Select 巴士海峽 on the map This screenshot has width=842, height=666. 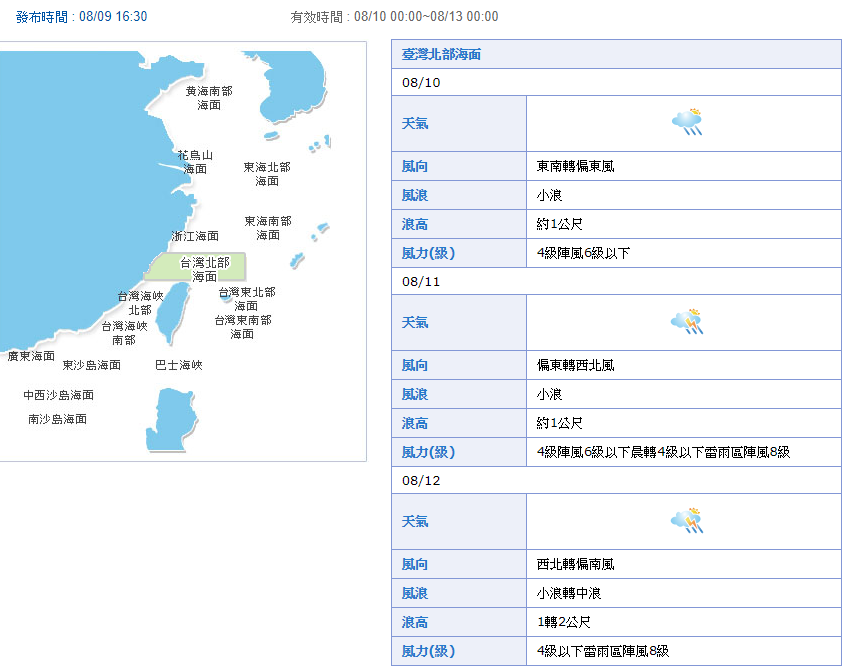pos(179,365)
